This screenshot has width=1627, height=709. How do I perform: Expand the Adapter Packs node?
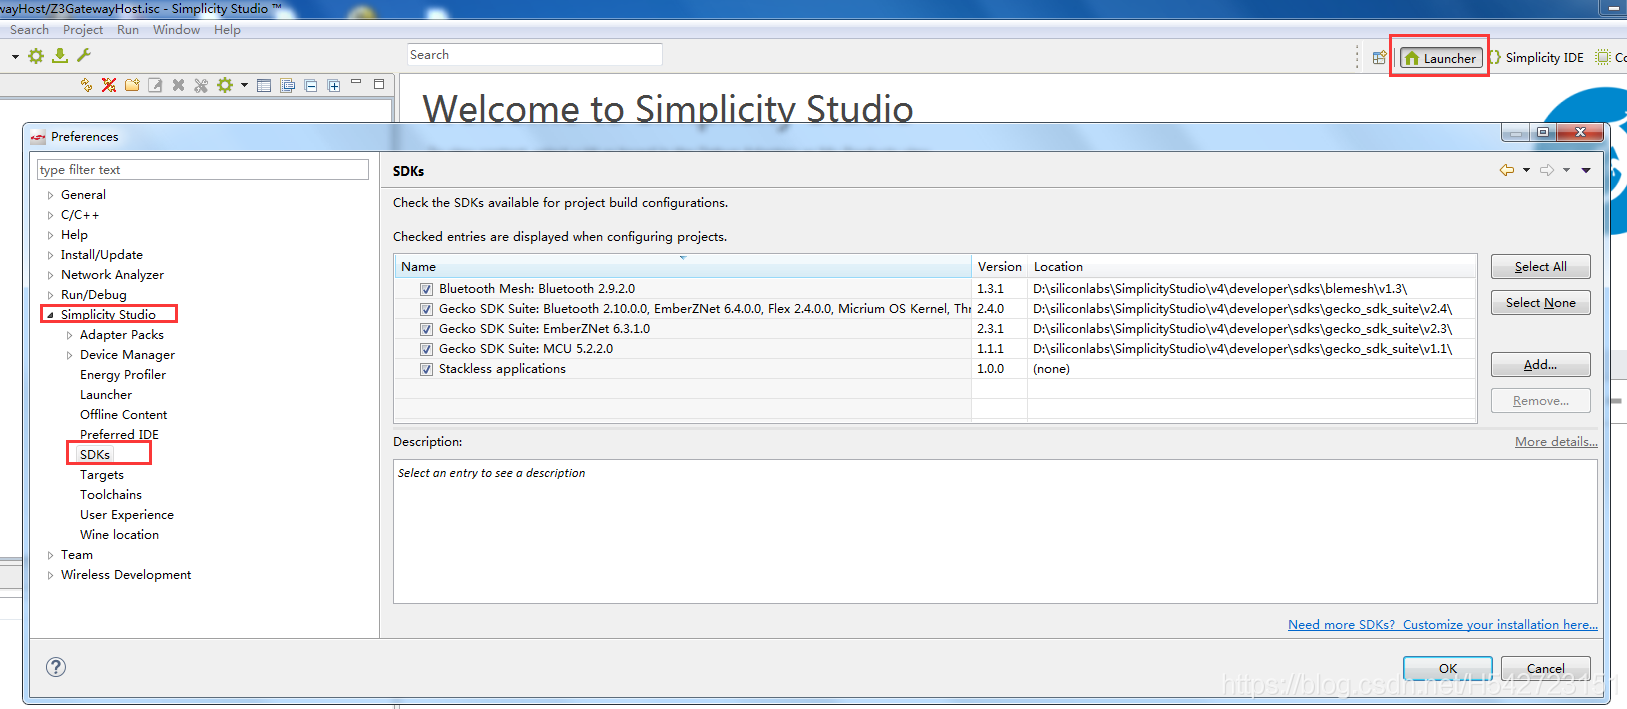tap(69, 335)
